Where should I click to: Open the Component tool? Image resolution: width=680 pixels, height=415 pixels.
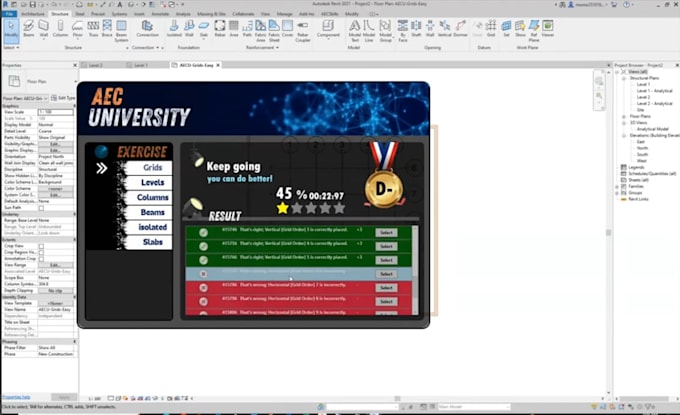tap(328, 29)
